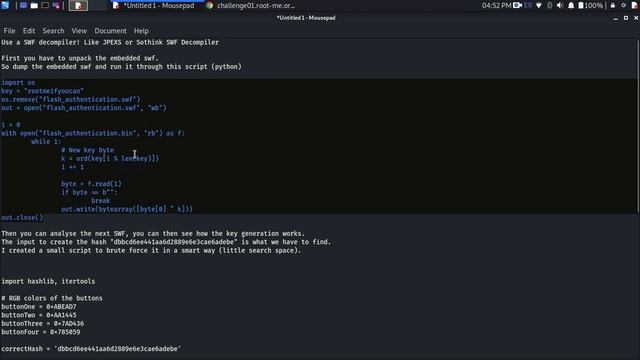Click the 'The input to create the hash' line
Viewport: 640px width, 360px height.
tap(166, 242)
